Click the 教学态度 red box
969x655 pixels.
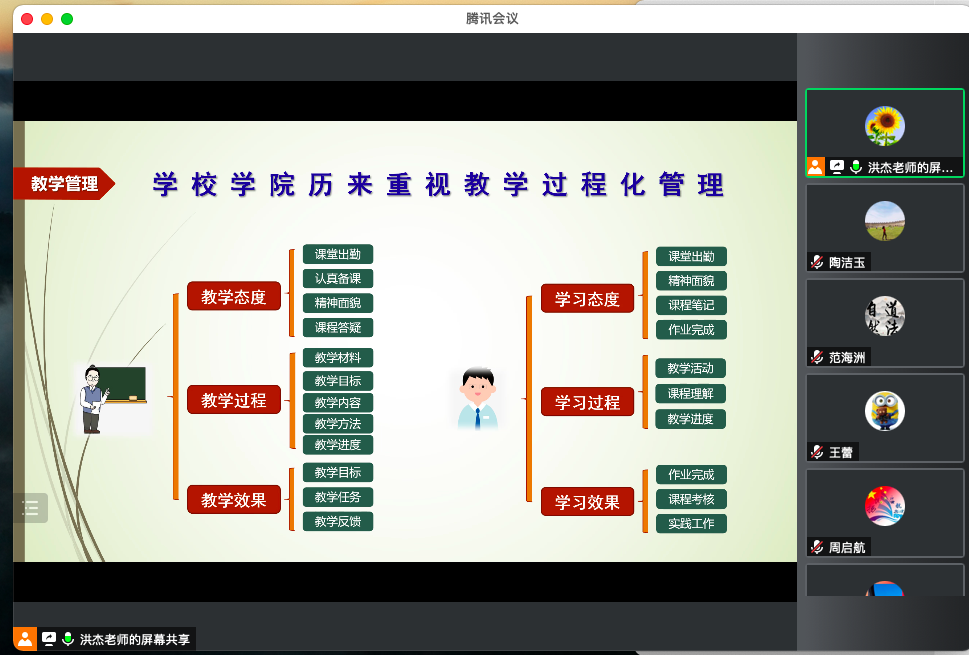pos(234,297)
